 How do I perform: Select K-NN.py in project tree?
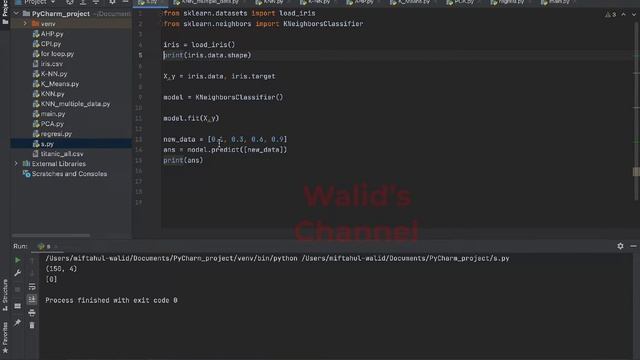[50, 74]
